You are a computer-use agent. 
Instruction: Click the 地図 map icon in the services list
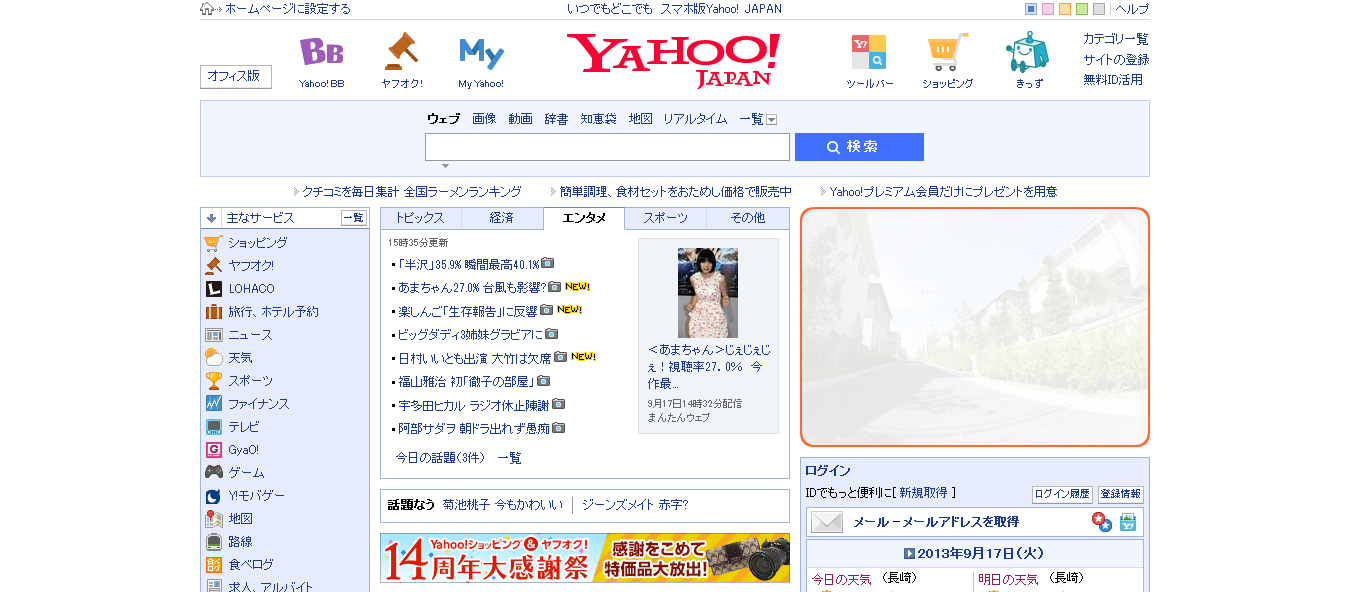213,519
